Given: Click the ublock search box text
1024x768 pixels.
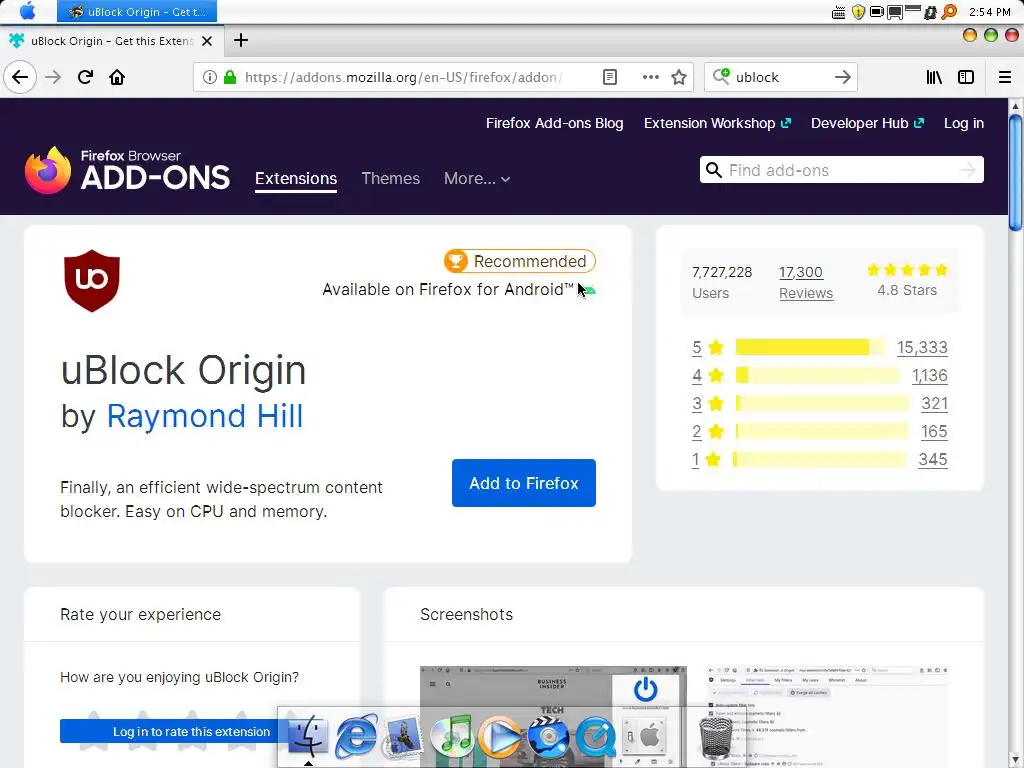Looking at the screenshot, I should pos(758,77).
